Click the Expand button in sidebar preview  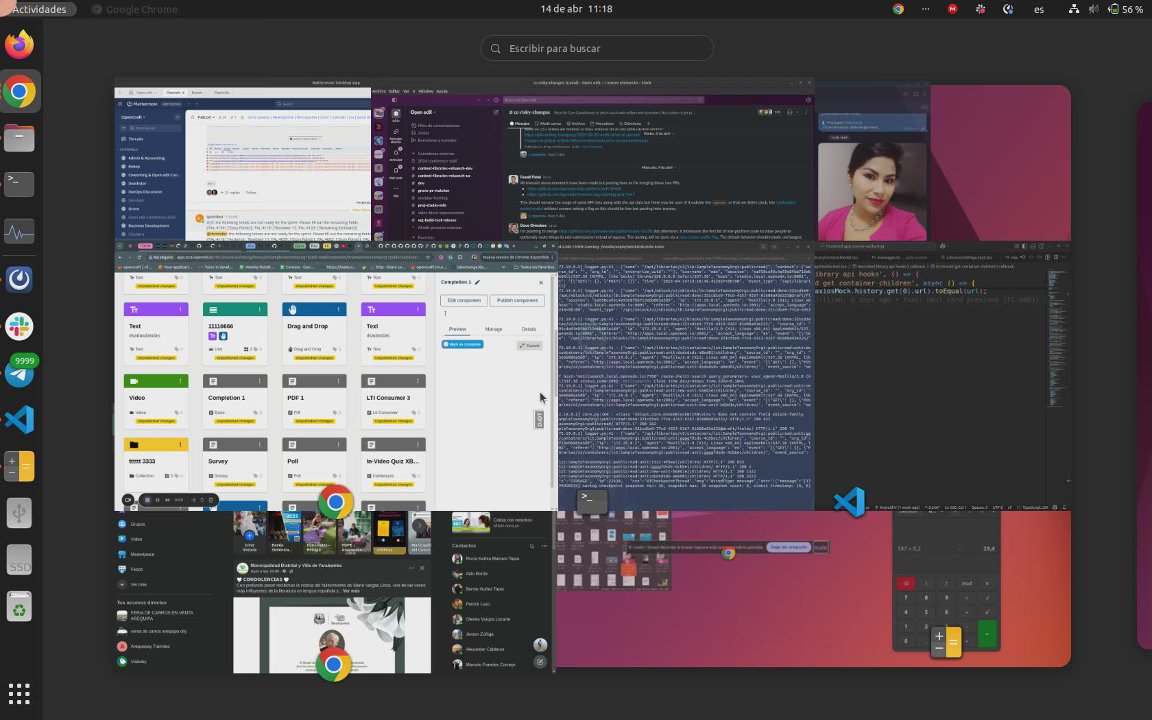click(530, 345)
